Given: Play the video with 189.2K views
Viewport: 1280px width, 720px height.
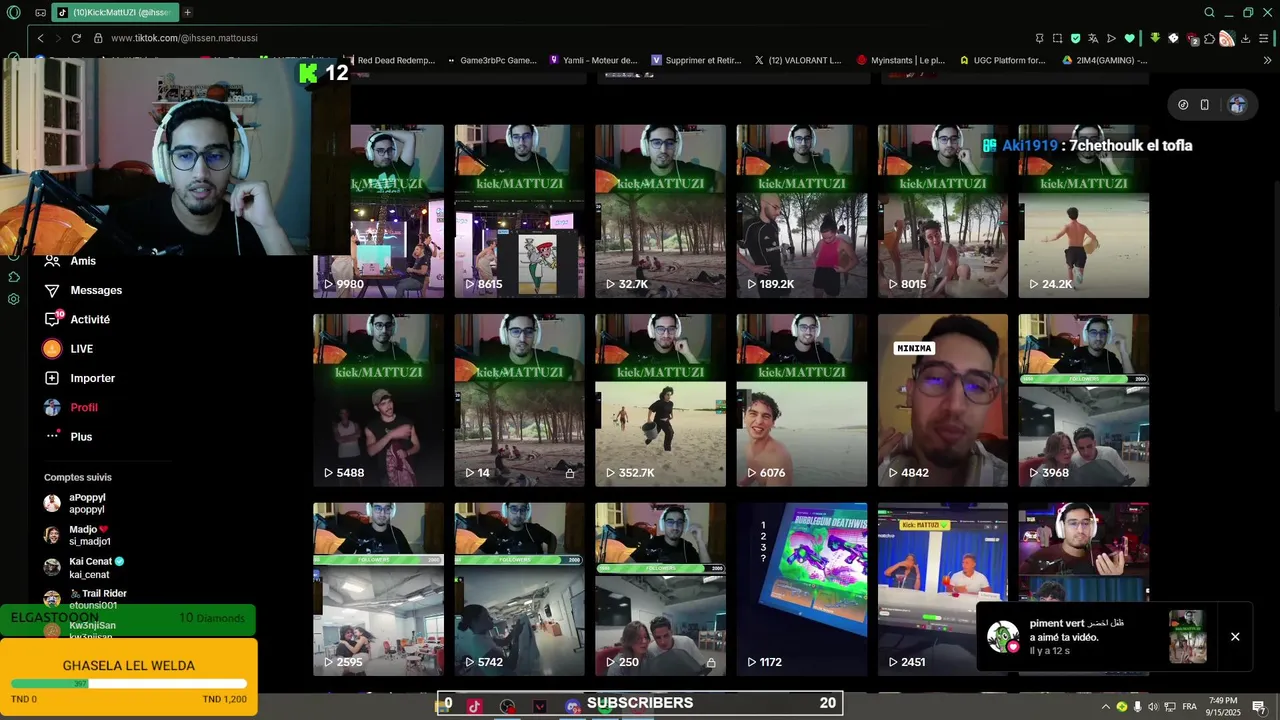Looking at the screenshot, I should 802,211.
